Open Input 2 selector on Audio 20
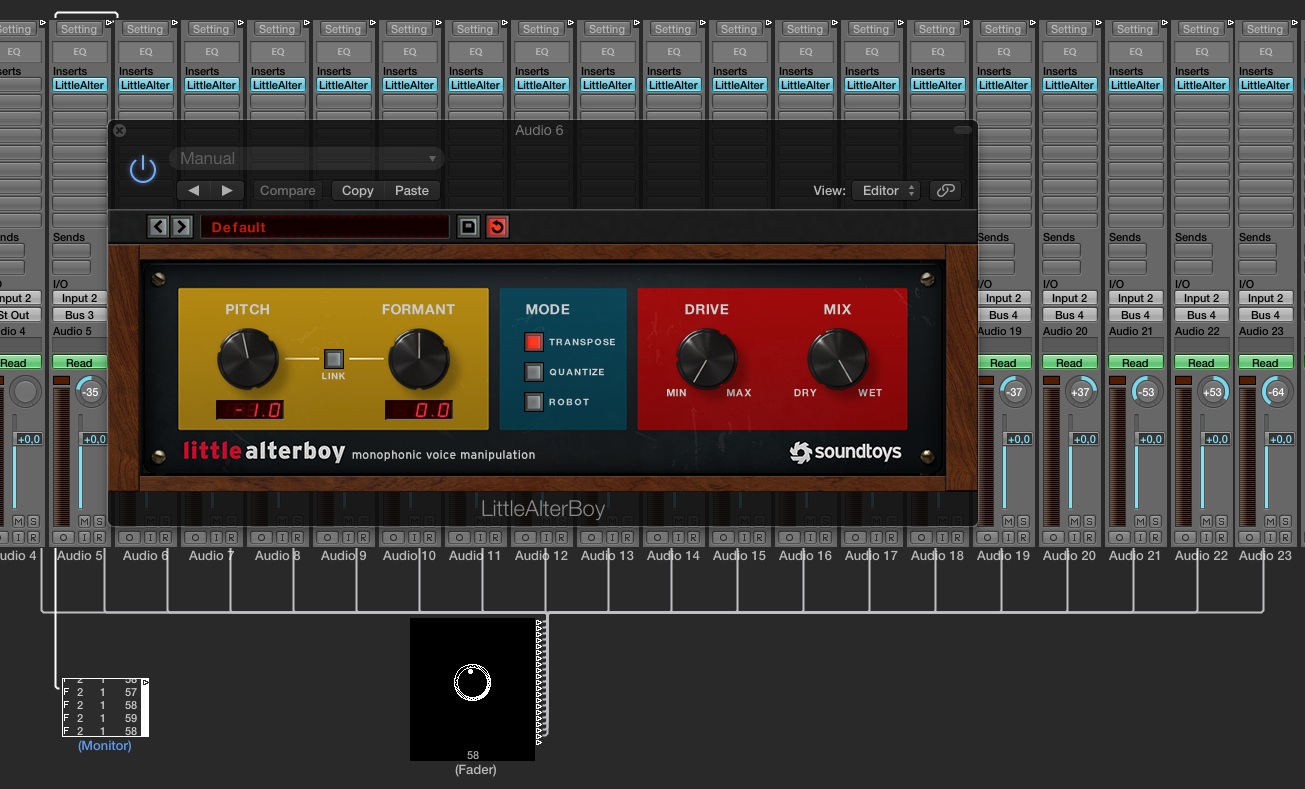The width and height of the screenshot is (1305, 789). (1069, 298)
